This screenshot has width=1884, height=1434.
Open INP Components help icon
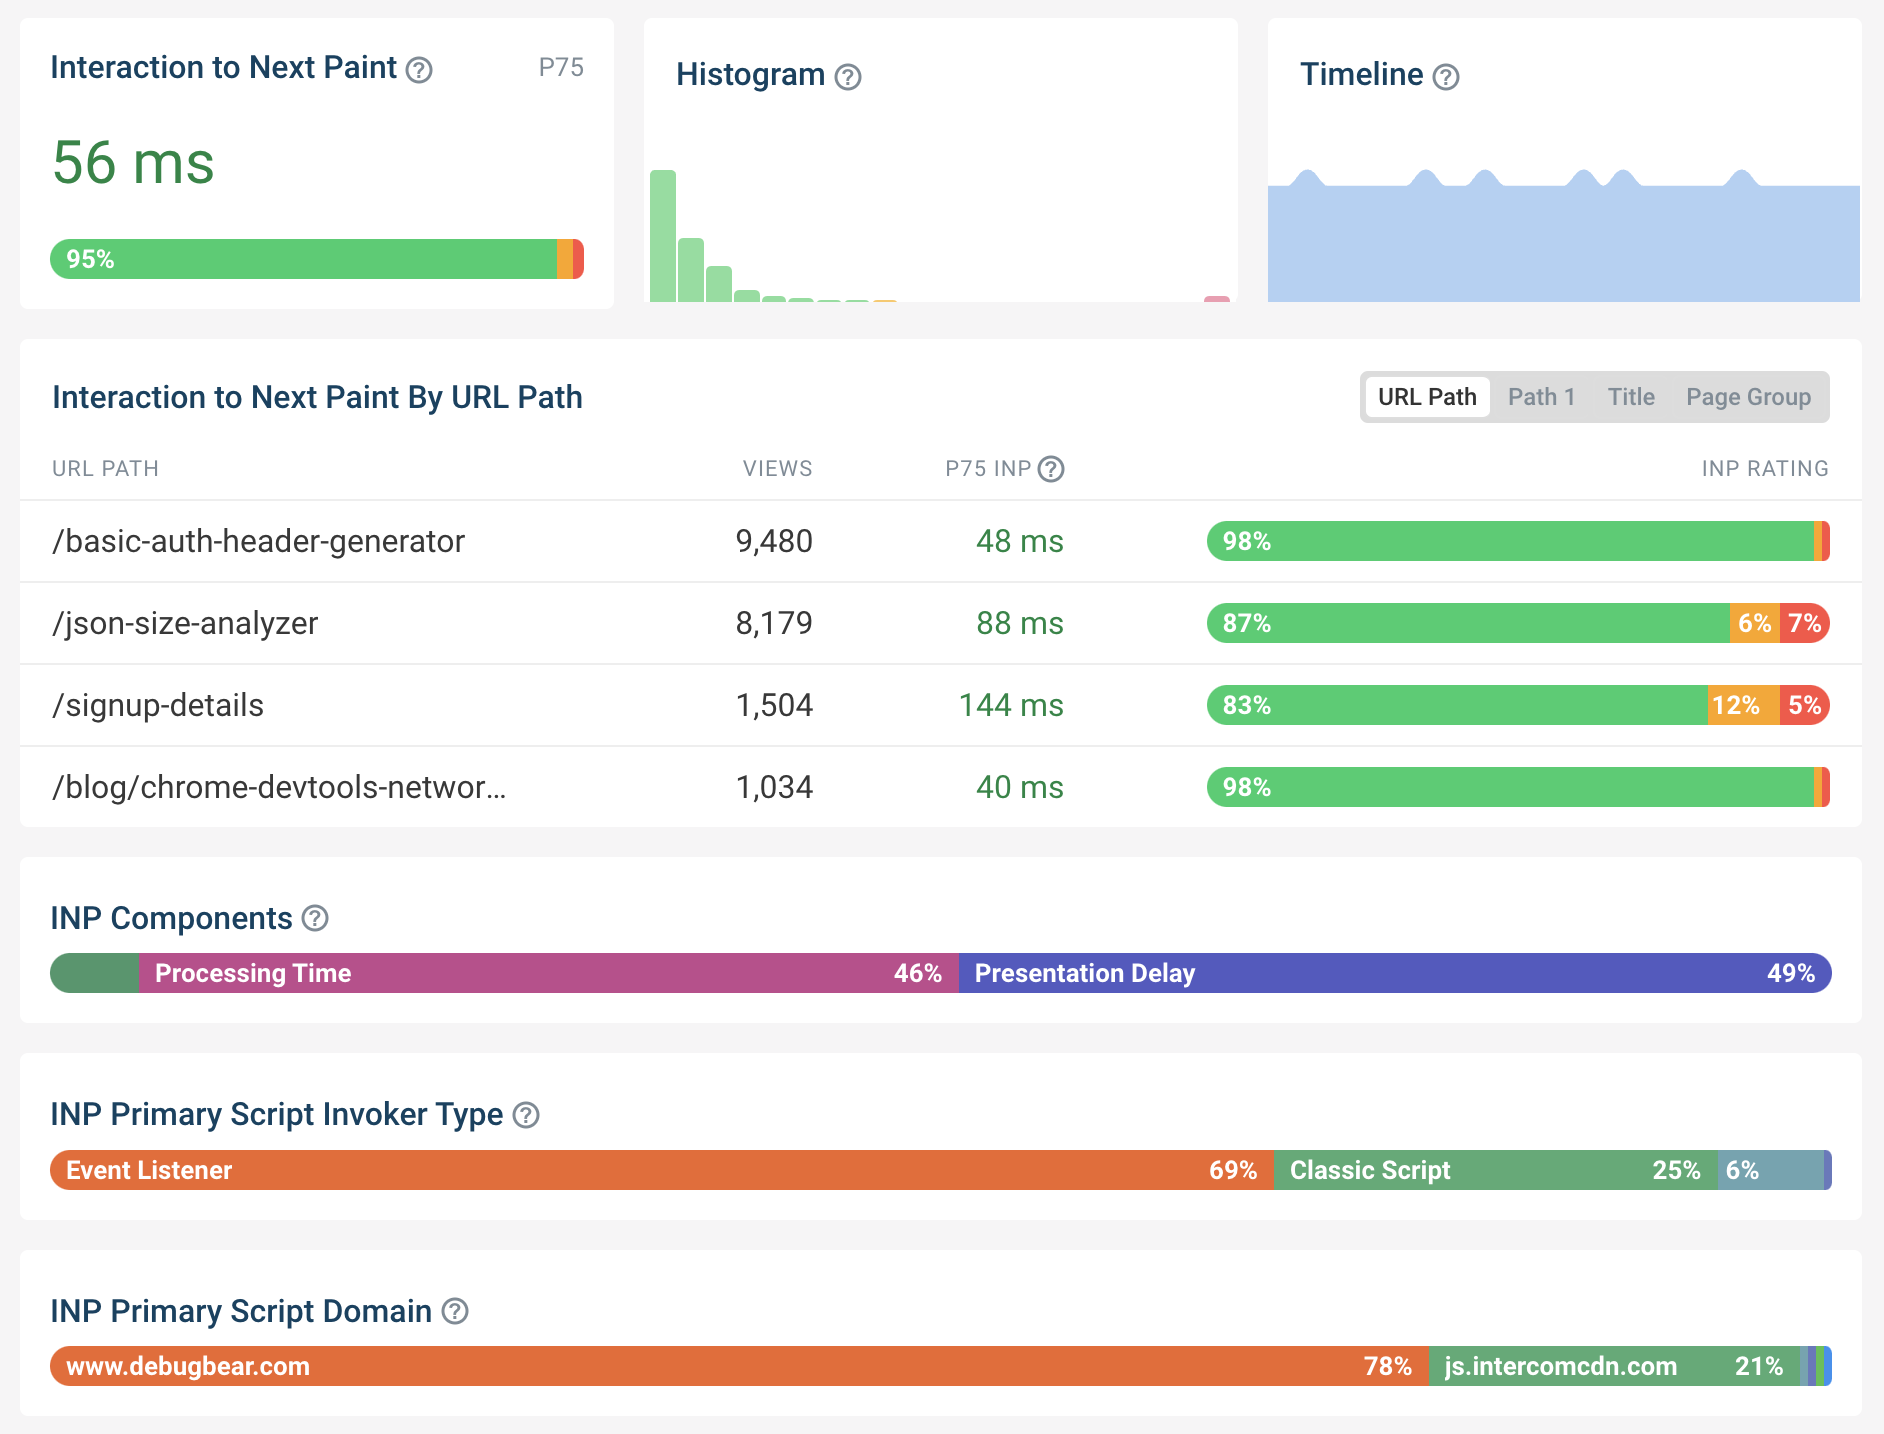315,918
